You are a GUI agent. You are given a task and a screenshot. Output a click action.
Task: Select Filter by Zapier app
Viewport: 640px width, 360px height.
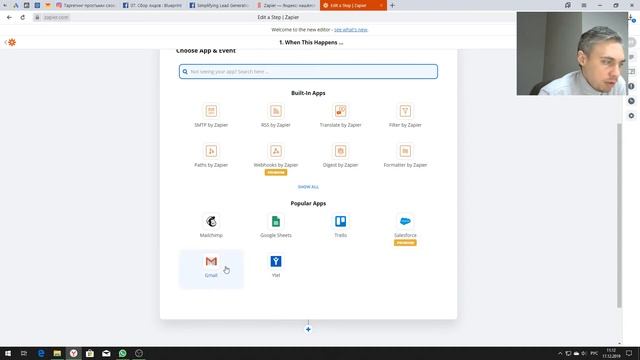[x=405, y=116]
